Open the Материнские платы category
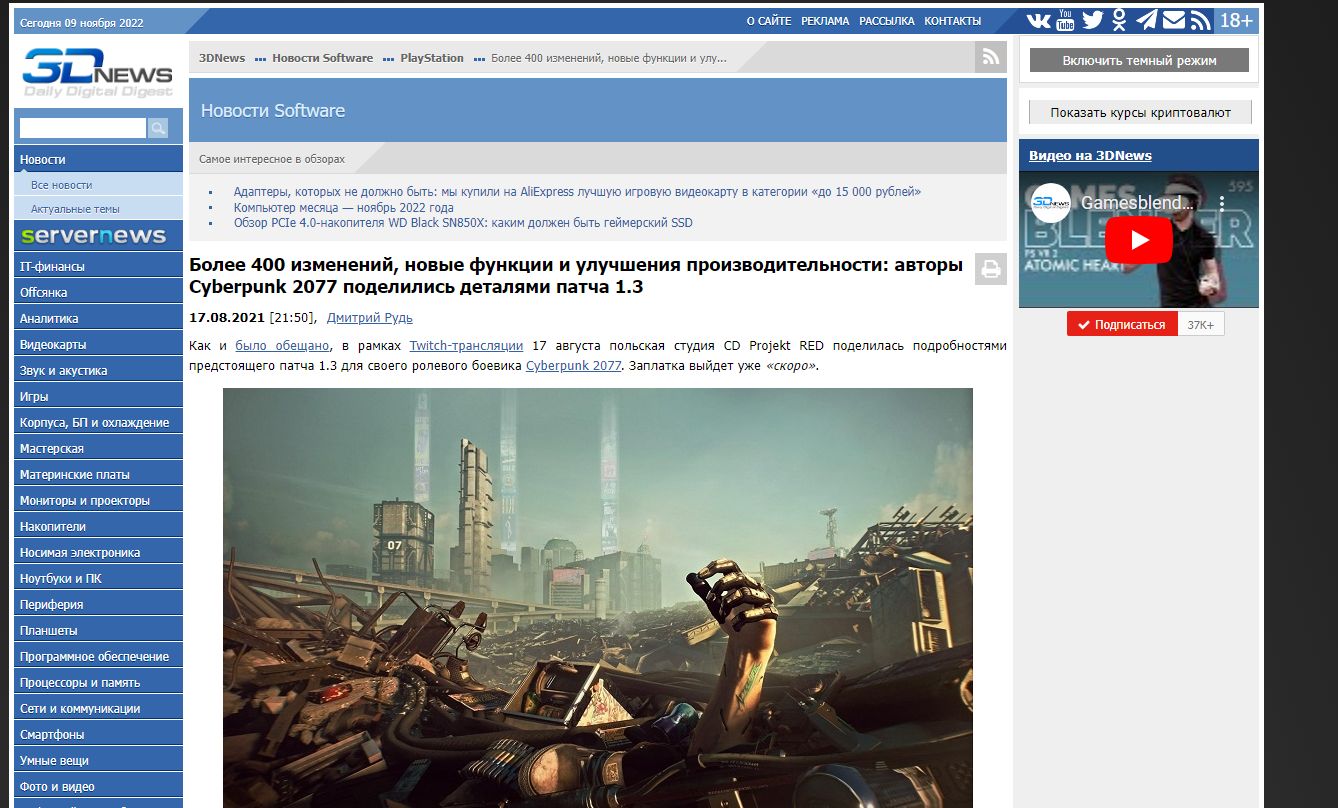 (x=98, y=474)
